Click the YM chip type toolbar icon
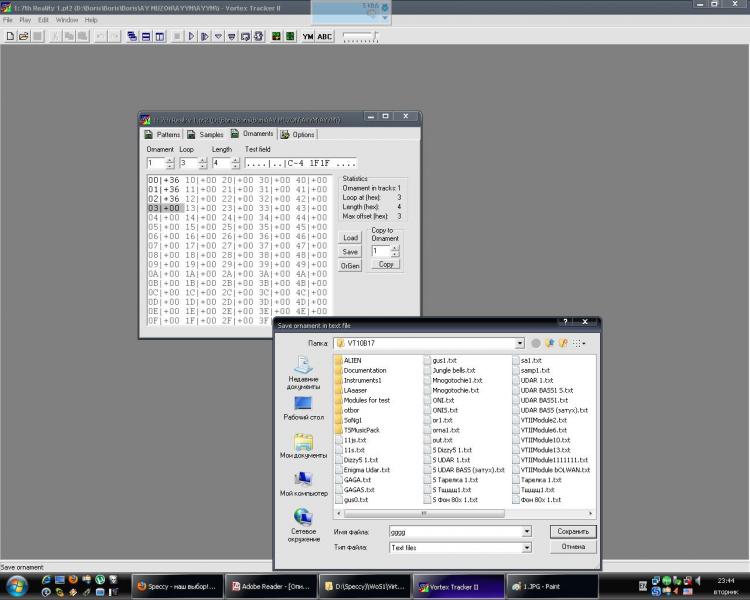The width and height of the screenshot is (750, 600). 308,36
